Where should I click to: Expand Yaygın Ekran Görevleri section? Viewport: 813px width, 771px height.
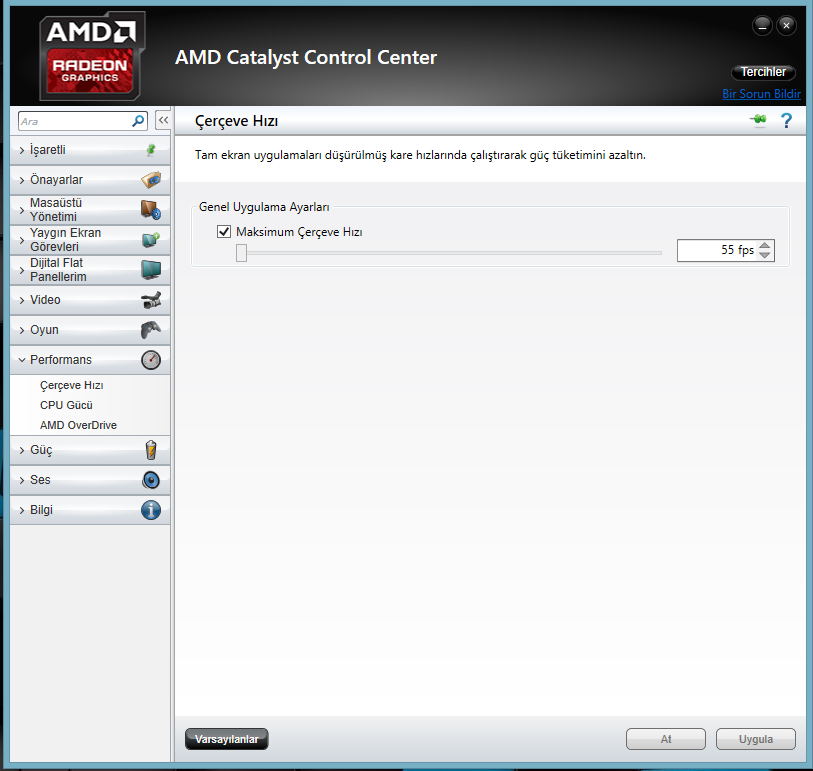coord(90,240)
